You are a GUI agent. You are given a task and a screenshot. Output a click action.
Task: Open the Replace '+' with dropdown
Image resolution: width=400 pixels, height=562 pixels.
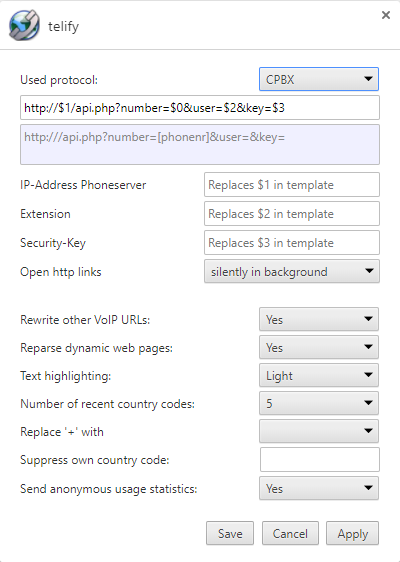[x=319, y=431]
